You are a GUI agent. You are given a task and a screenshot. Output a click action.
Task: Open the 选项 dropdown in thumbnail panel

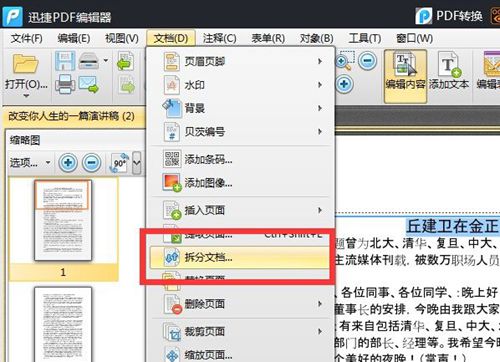(30, 163)
